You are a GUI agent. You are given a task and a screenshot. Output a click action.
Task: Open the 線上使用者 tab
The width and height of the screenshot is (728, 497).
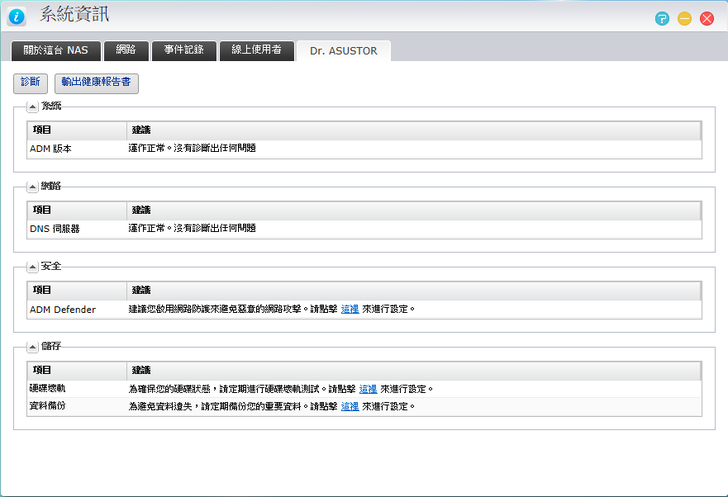tap(256, 50)
